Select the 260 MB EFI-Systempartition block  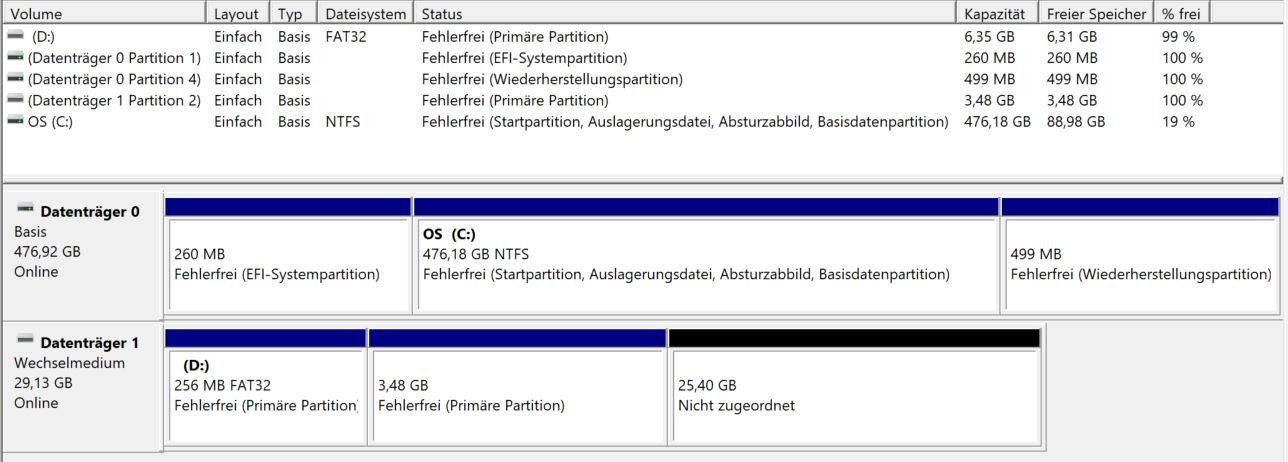pyautogui.click(x=288, y=265)
